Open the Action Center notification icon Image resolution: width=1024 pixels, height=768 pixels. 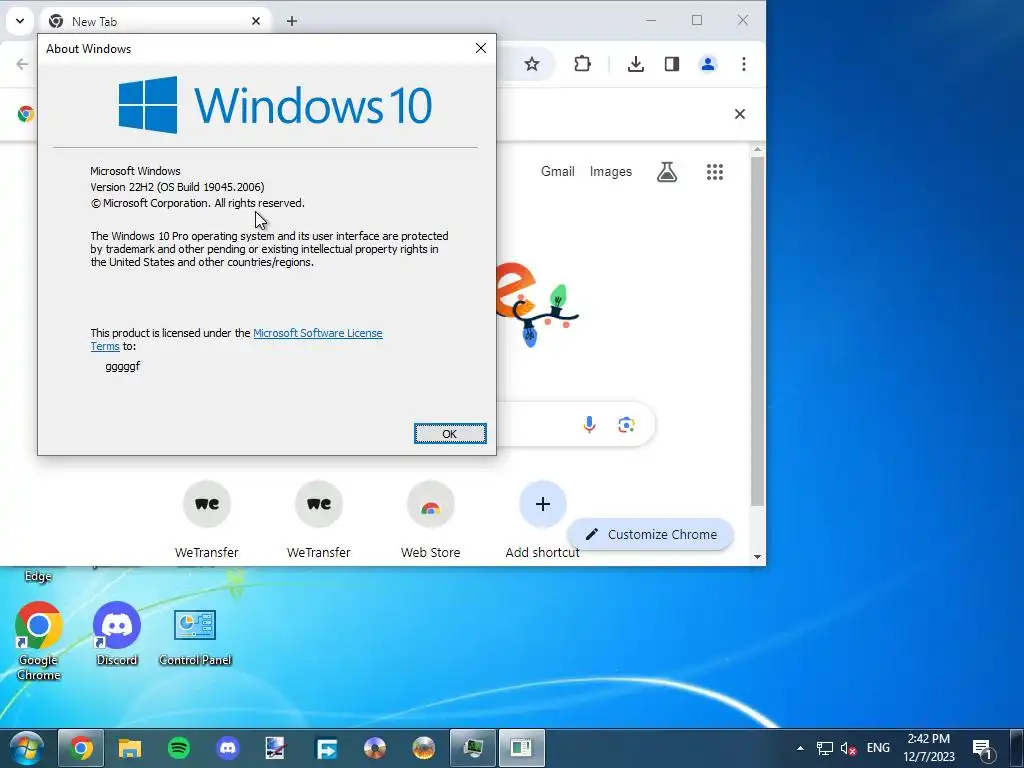coord(982,748)
